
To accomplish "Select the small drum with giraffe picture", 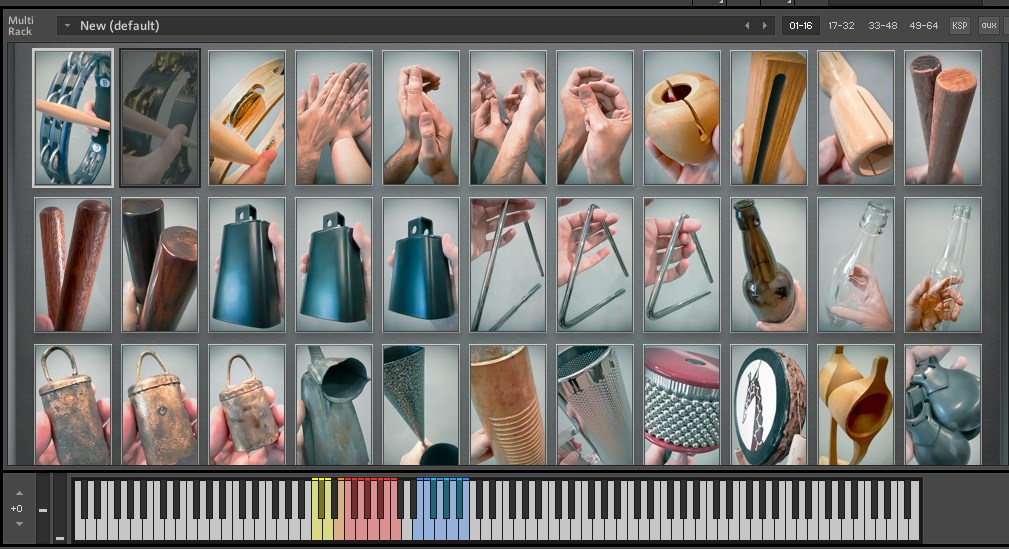I will [769, 405].
